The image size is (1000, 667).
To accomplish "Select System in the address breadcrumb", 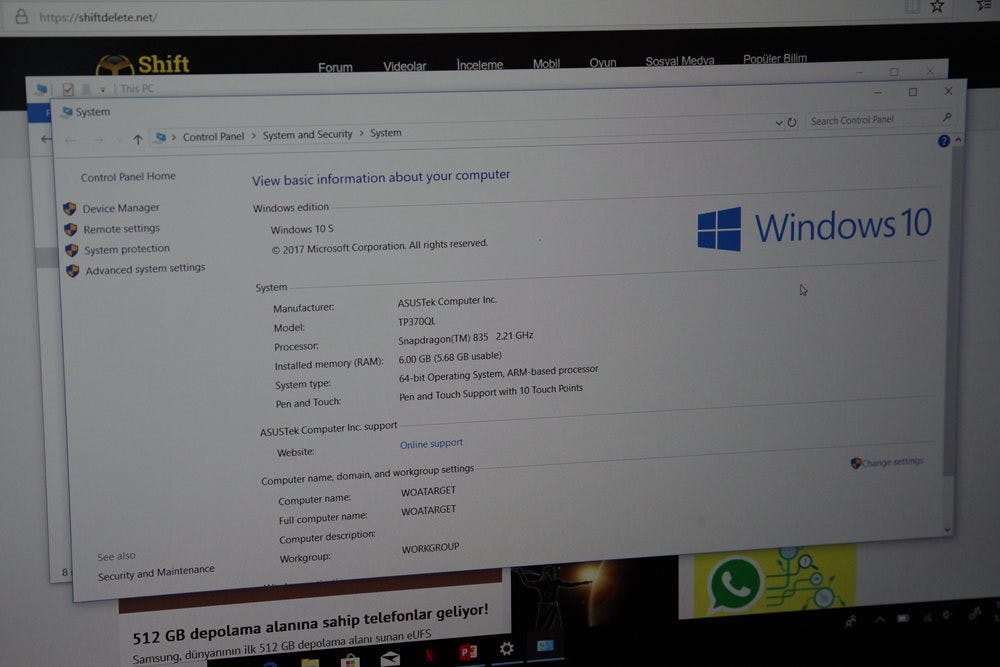I will click(x=385, y=133).
